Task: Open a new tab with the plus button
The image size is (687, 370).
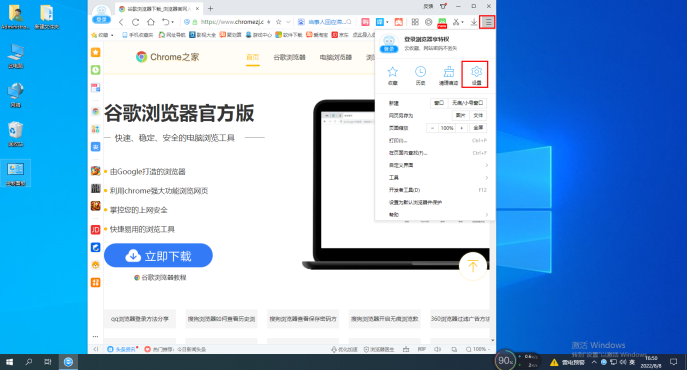Action: (x=211, y=8)
